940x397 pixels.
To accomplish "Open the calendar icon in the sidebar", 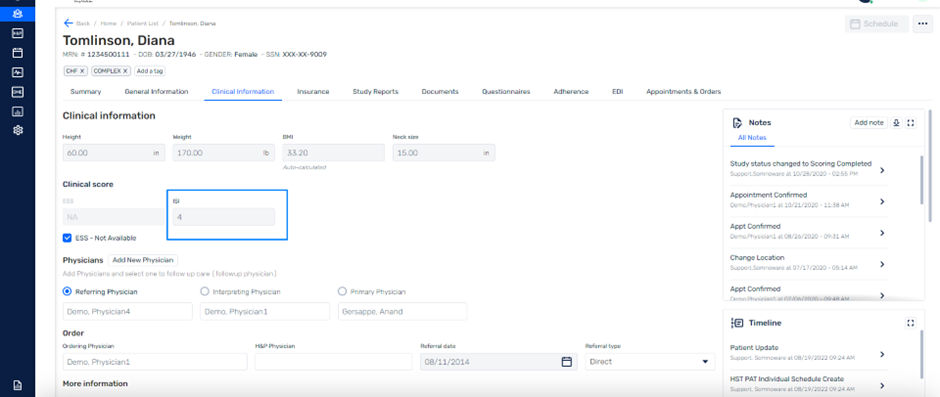I will pos(17,53).
